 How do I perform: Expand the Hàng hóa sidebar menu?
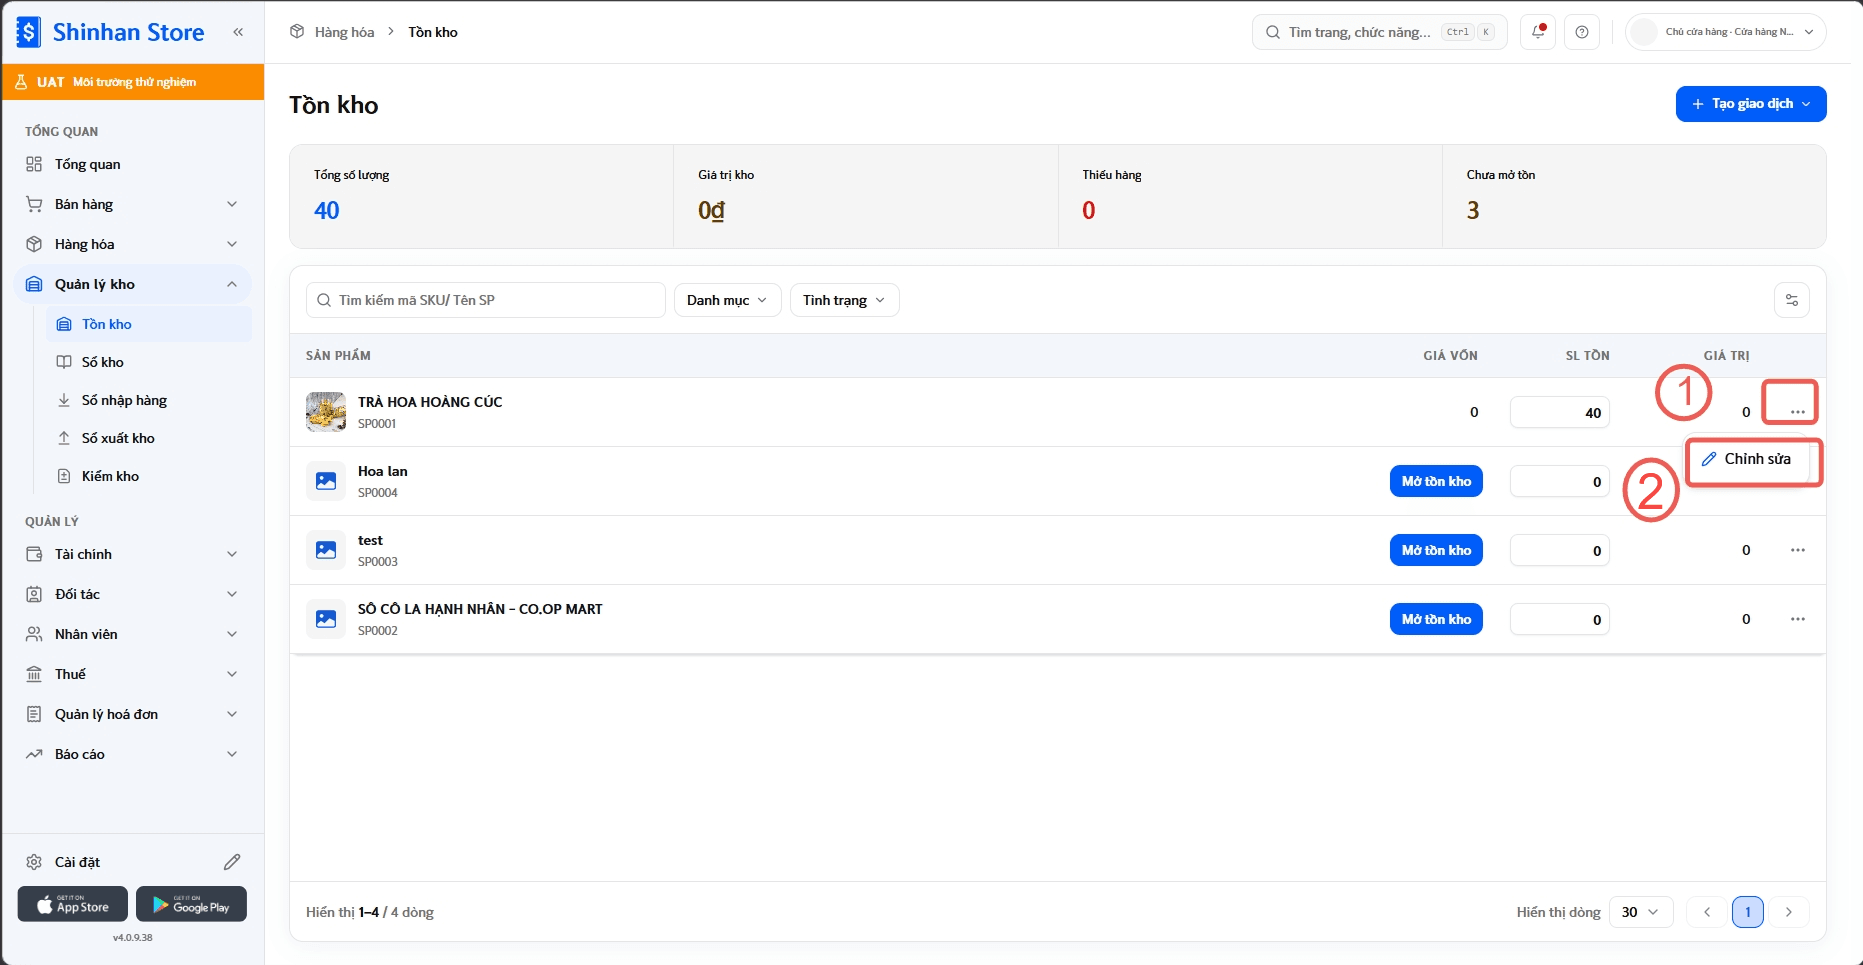133,244
